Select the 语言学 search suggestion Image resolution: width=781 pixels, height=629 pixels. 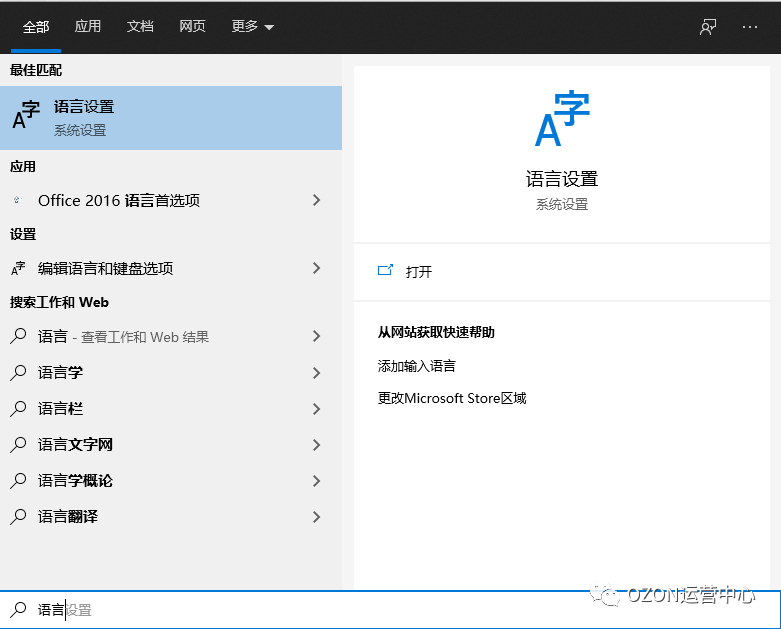[x=171, y=373]
